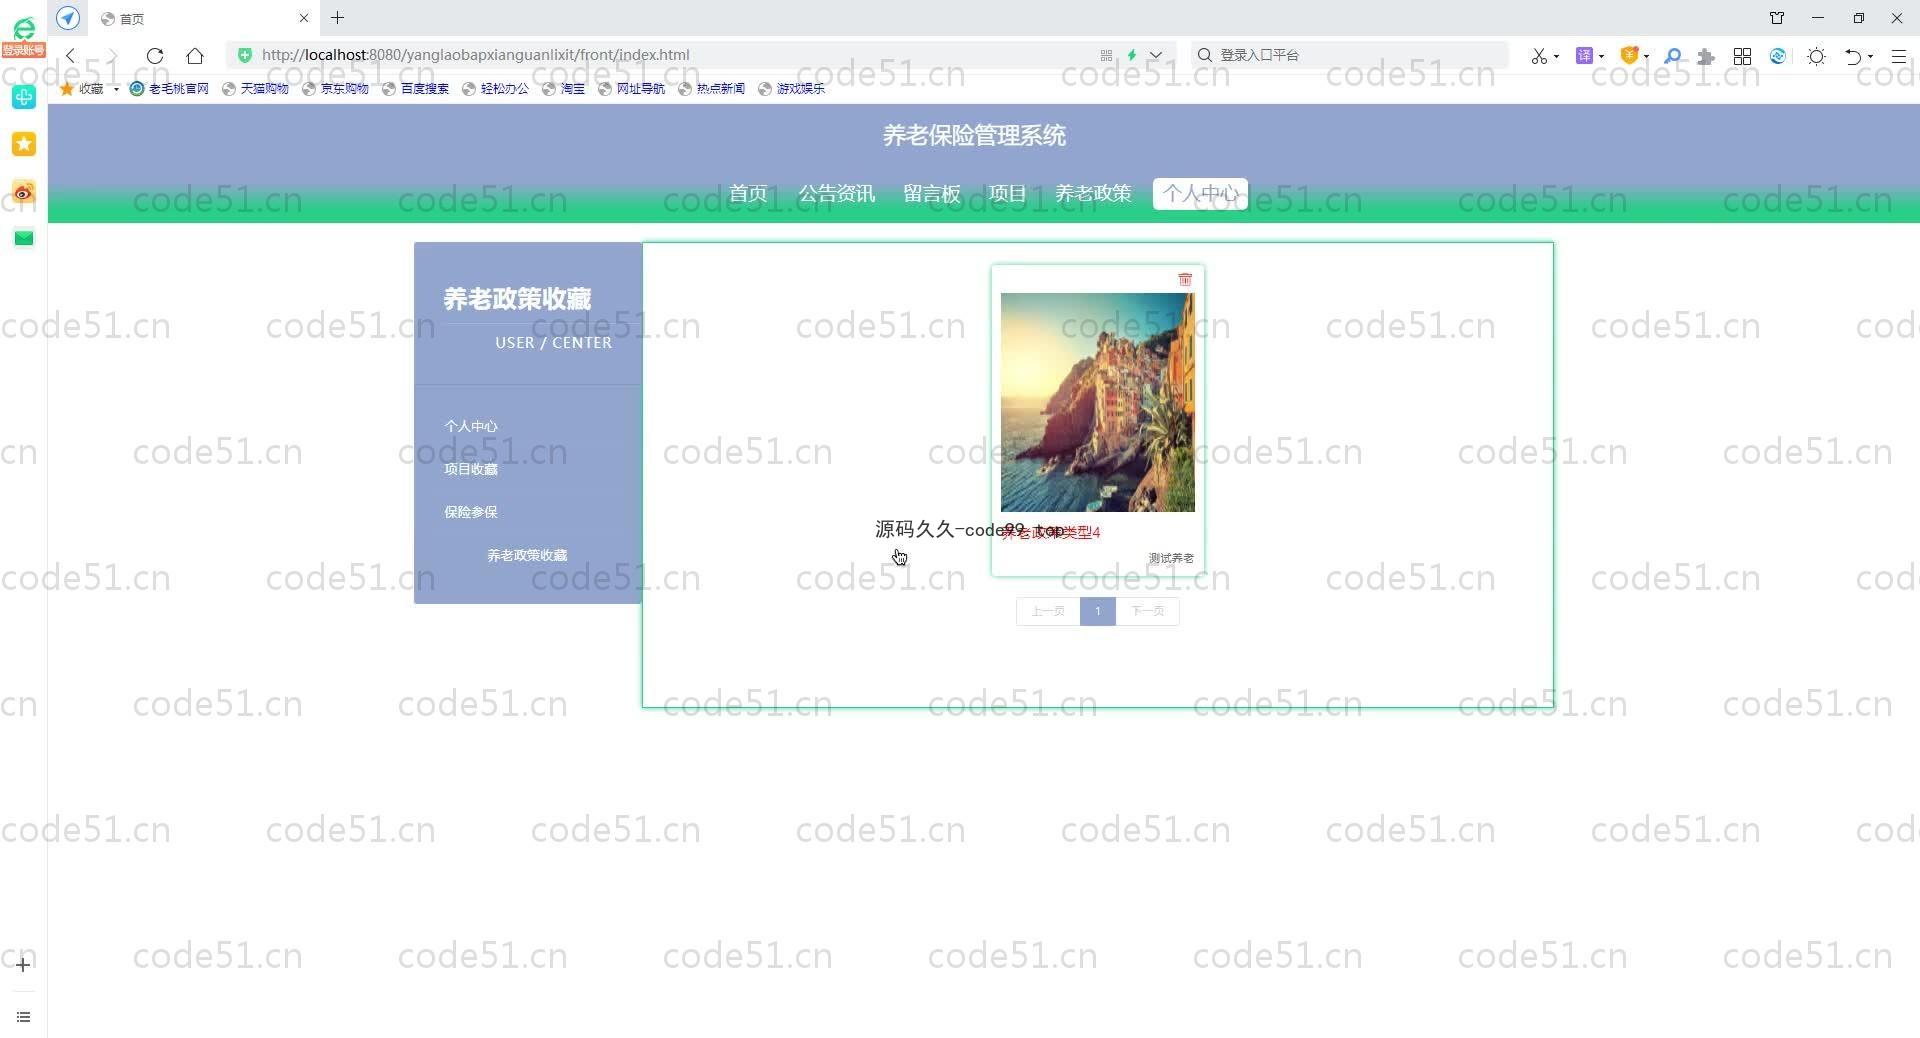
Task: Open the sidebar list menu icon at bottom
Action: click(x=23, y=1017)
